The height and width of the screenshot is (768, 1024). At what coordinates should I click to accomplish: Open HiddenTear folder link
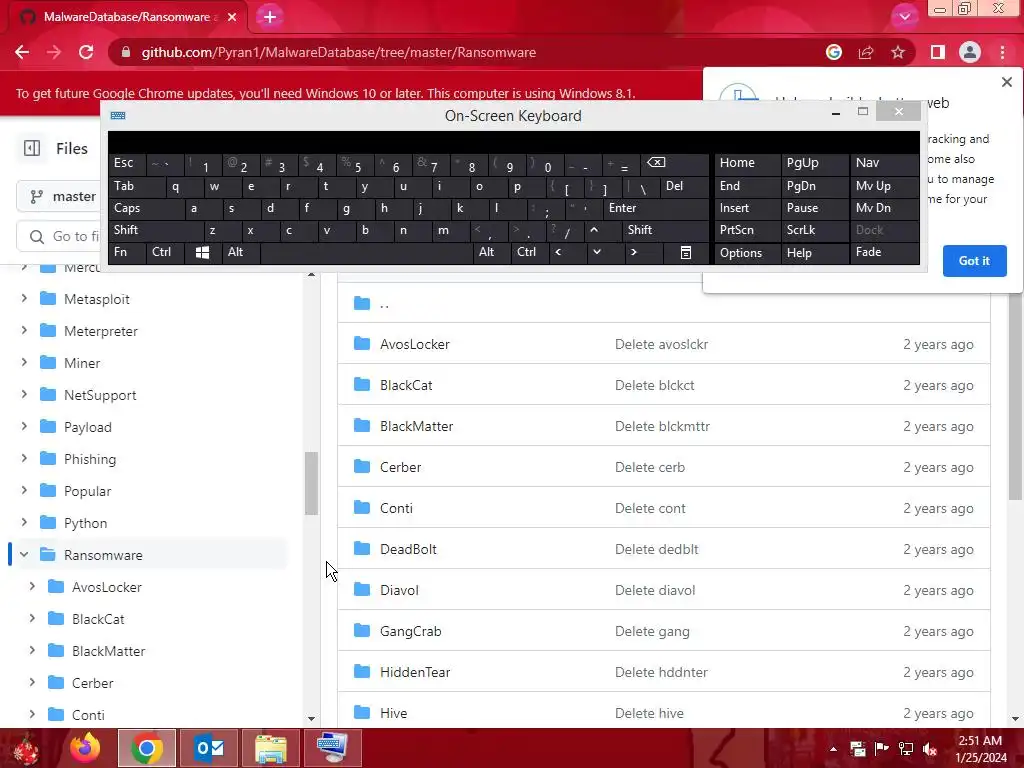point(415,672)
